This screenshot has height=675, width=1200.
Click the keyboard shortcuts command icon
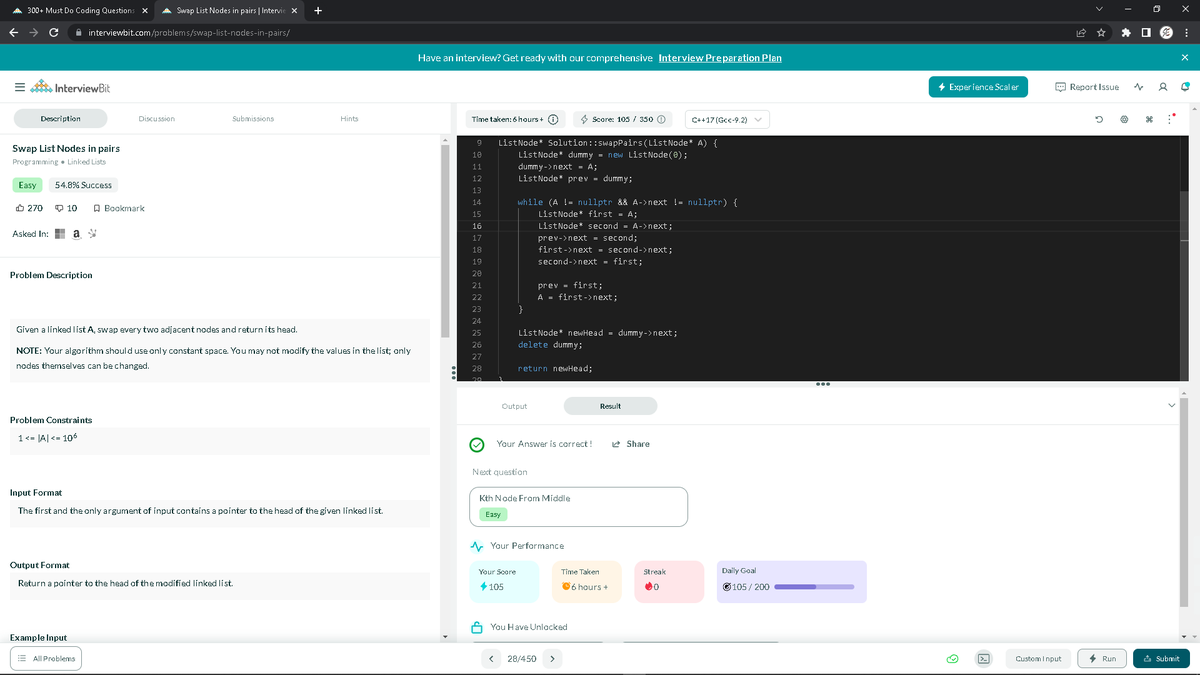[x=1148, y=120]
